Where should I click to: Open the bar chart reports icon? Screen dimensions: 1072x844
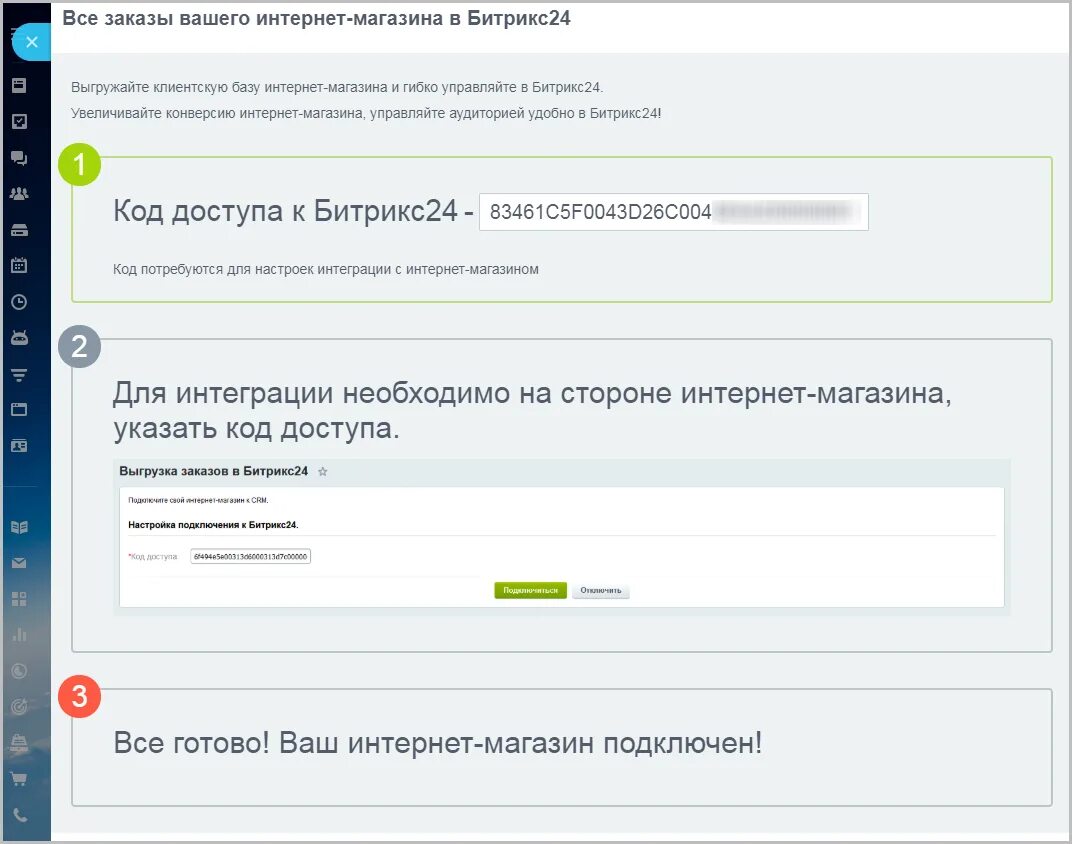[x=19, y=635]
